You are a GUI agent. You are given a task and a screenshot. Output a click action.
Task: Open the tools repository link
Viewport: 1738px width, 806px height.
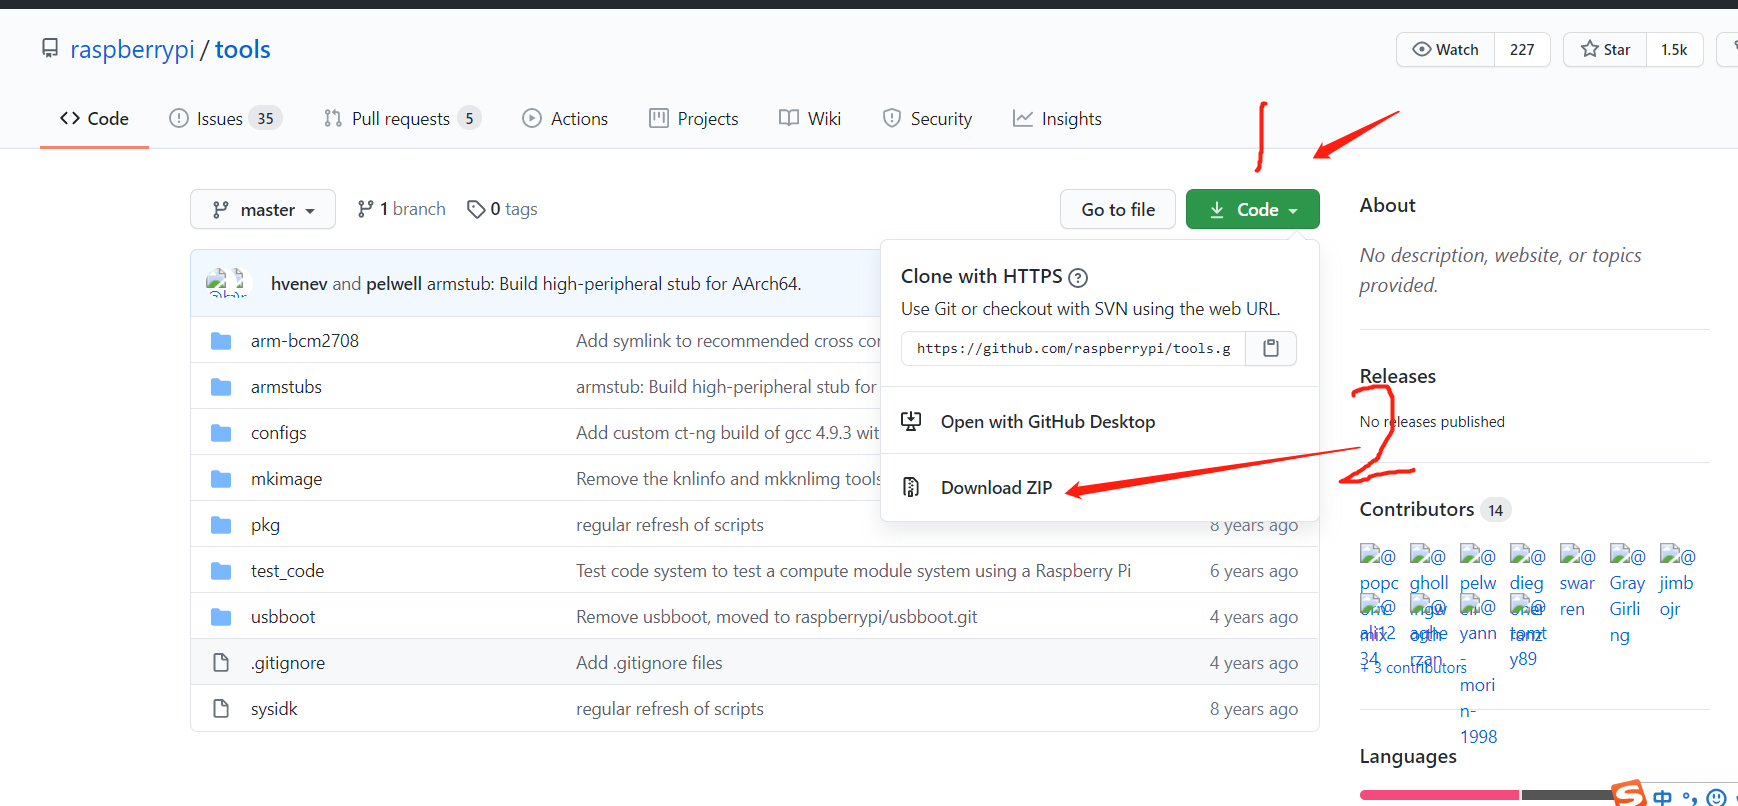243,49
